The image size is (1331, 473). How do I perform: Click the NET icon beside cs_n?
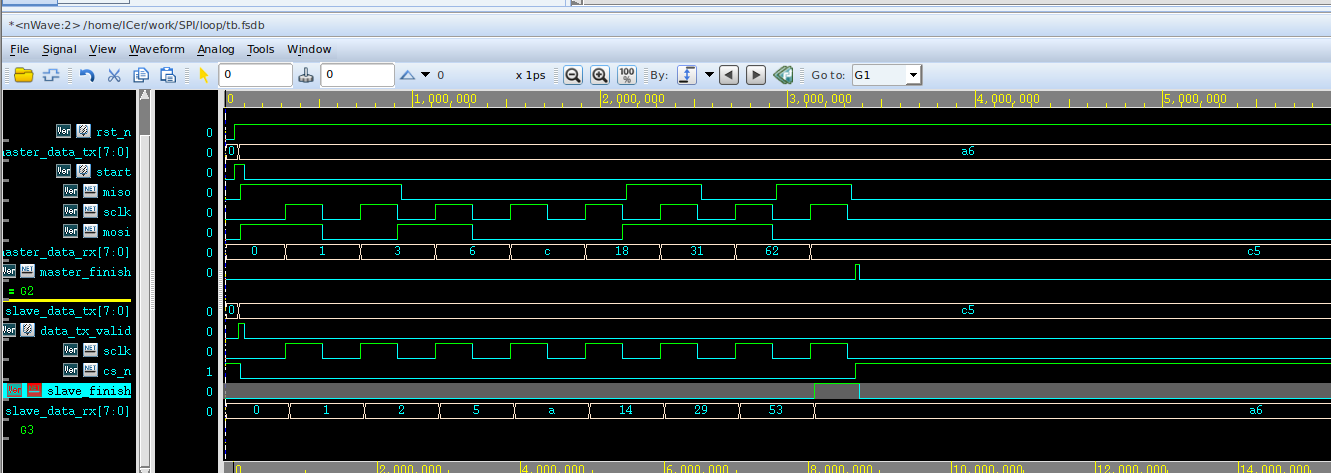[x=89, y=371]
